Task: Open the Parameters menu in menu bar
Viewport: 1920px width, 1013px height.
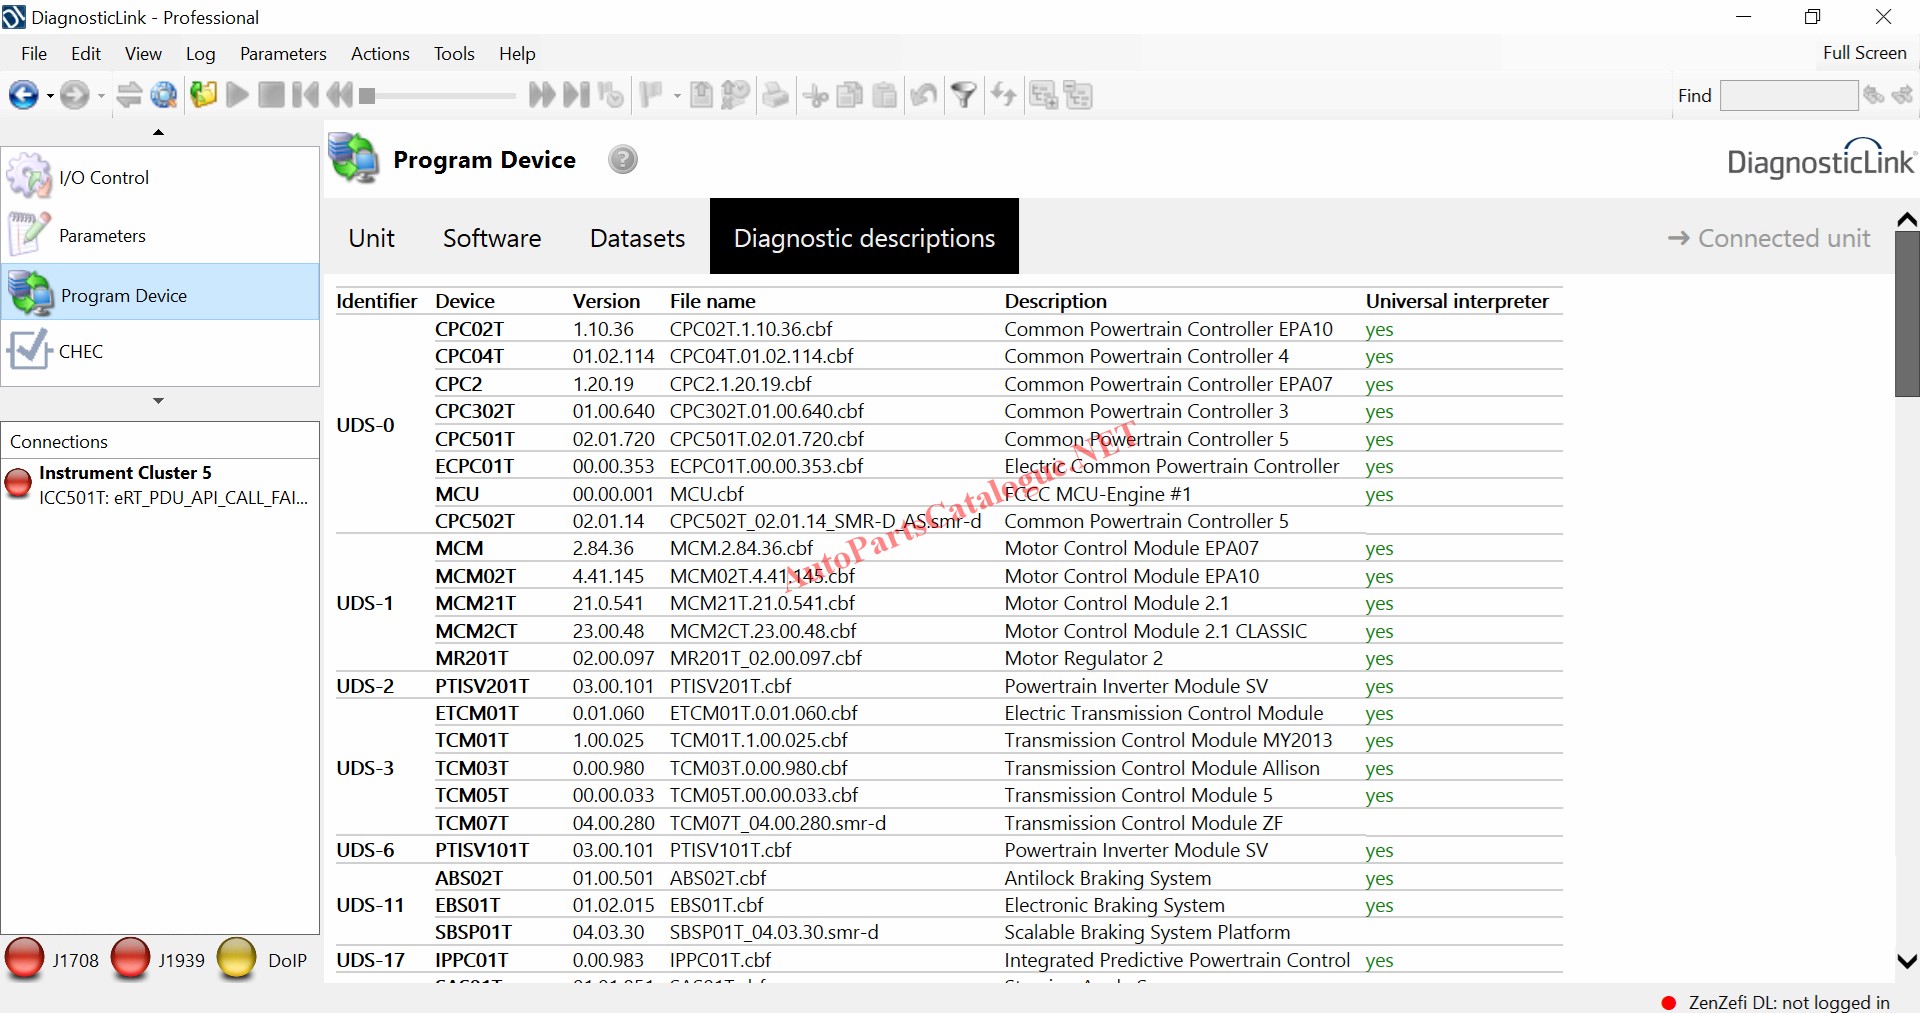Action: [283, 54]
